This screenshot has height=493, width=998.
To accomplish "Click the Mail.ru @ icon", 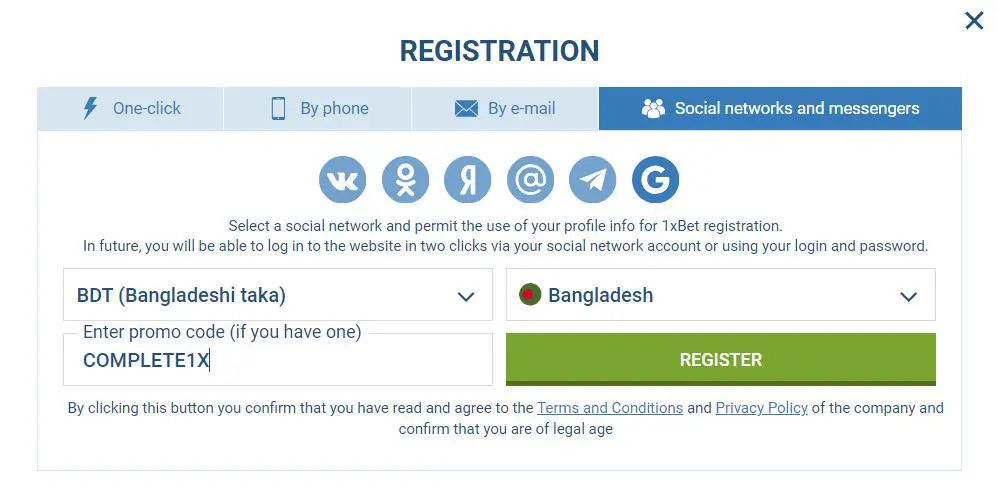I will tap(530, 180).
